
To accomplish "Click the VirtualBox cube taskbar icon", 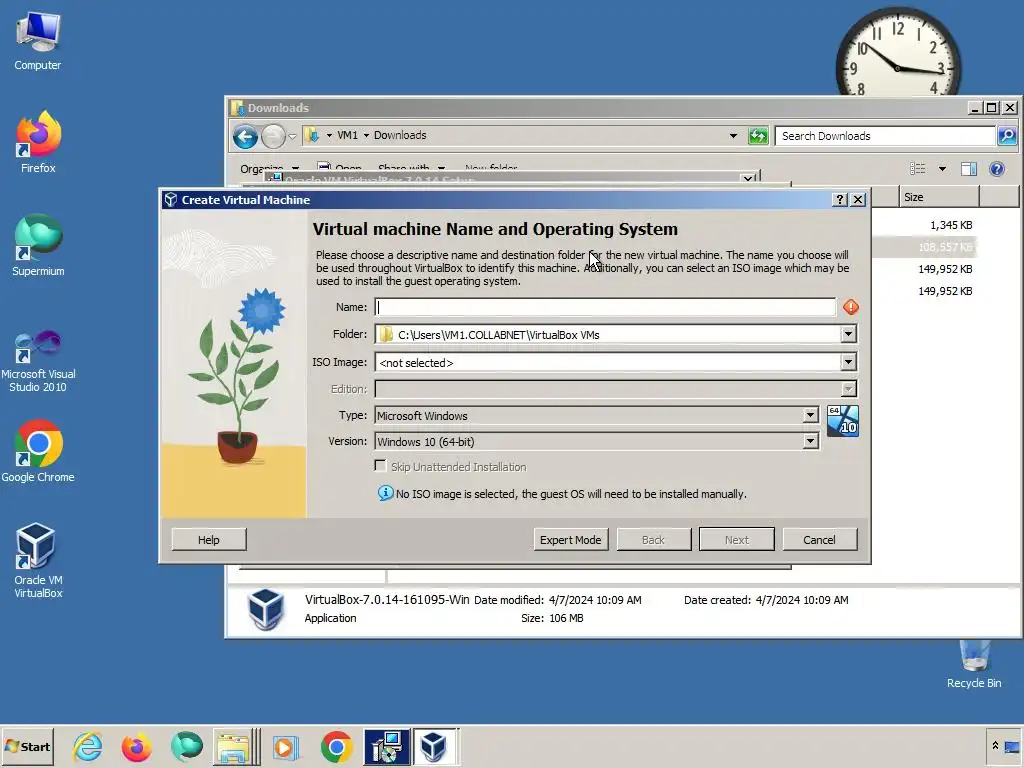I will pyautogui.click(x=436, y=746).
